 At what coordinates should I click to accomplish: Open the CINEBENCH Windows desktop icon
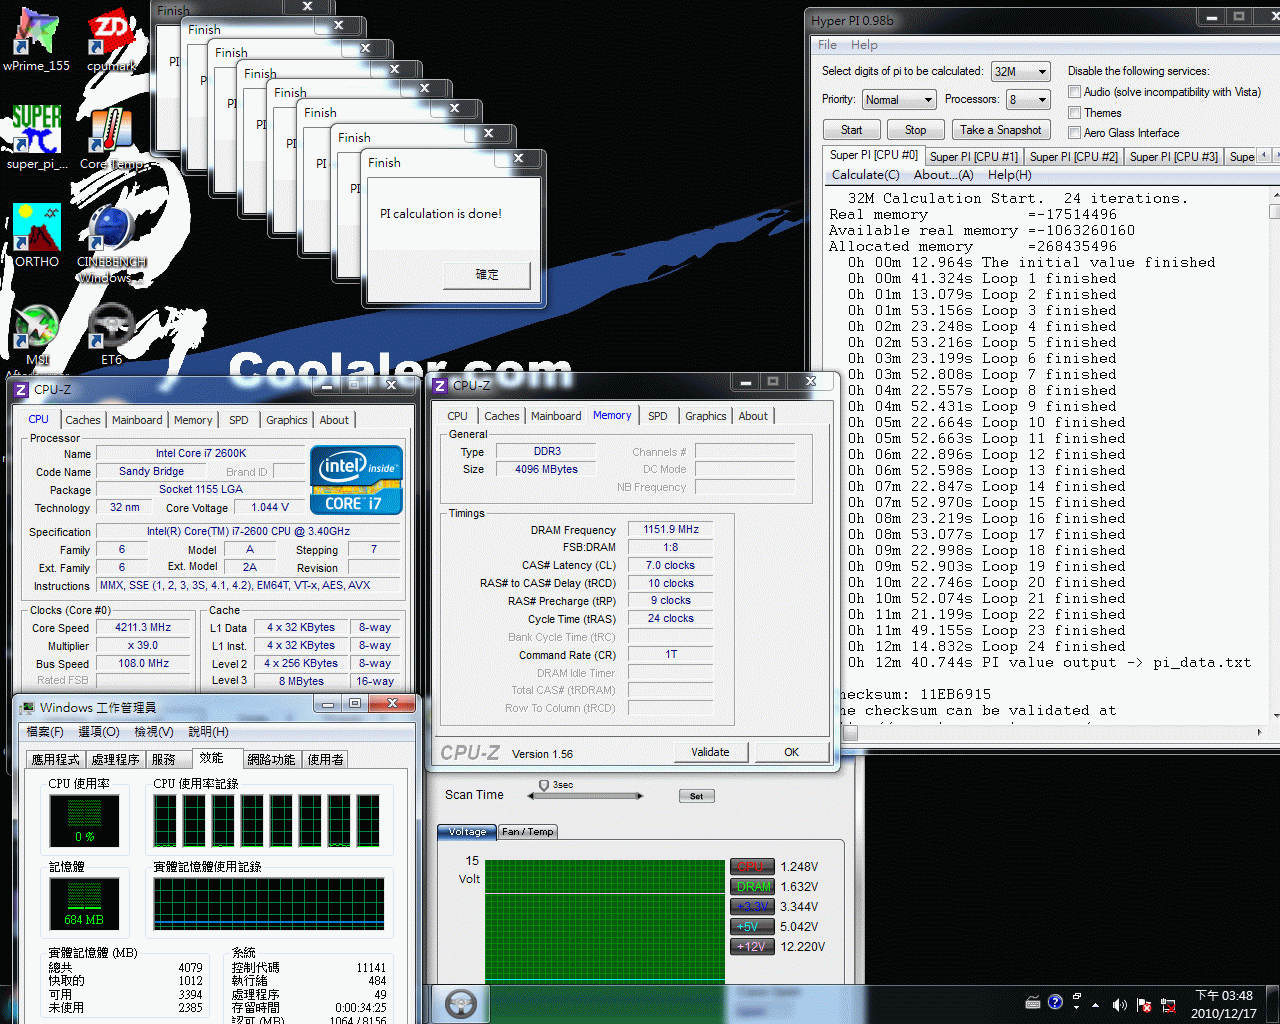coord(111,243)
